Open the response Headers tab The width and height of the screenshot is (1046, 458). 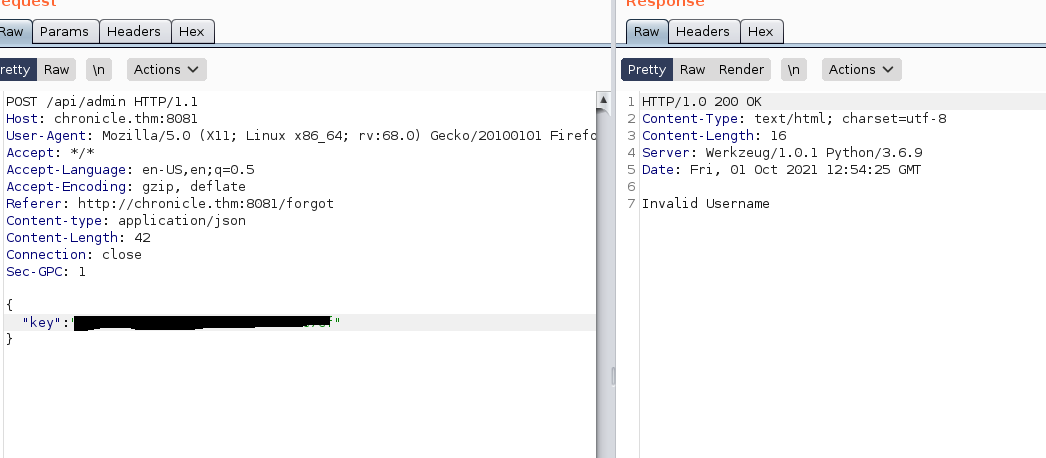click(702, 32)
